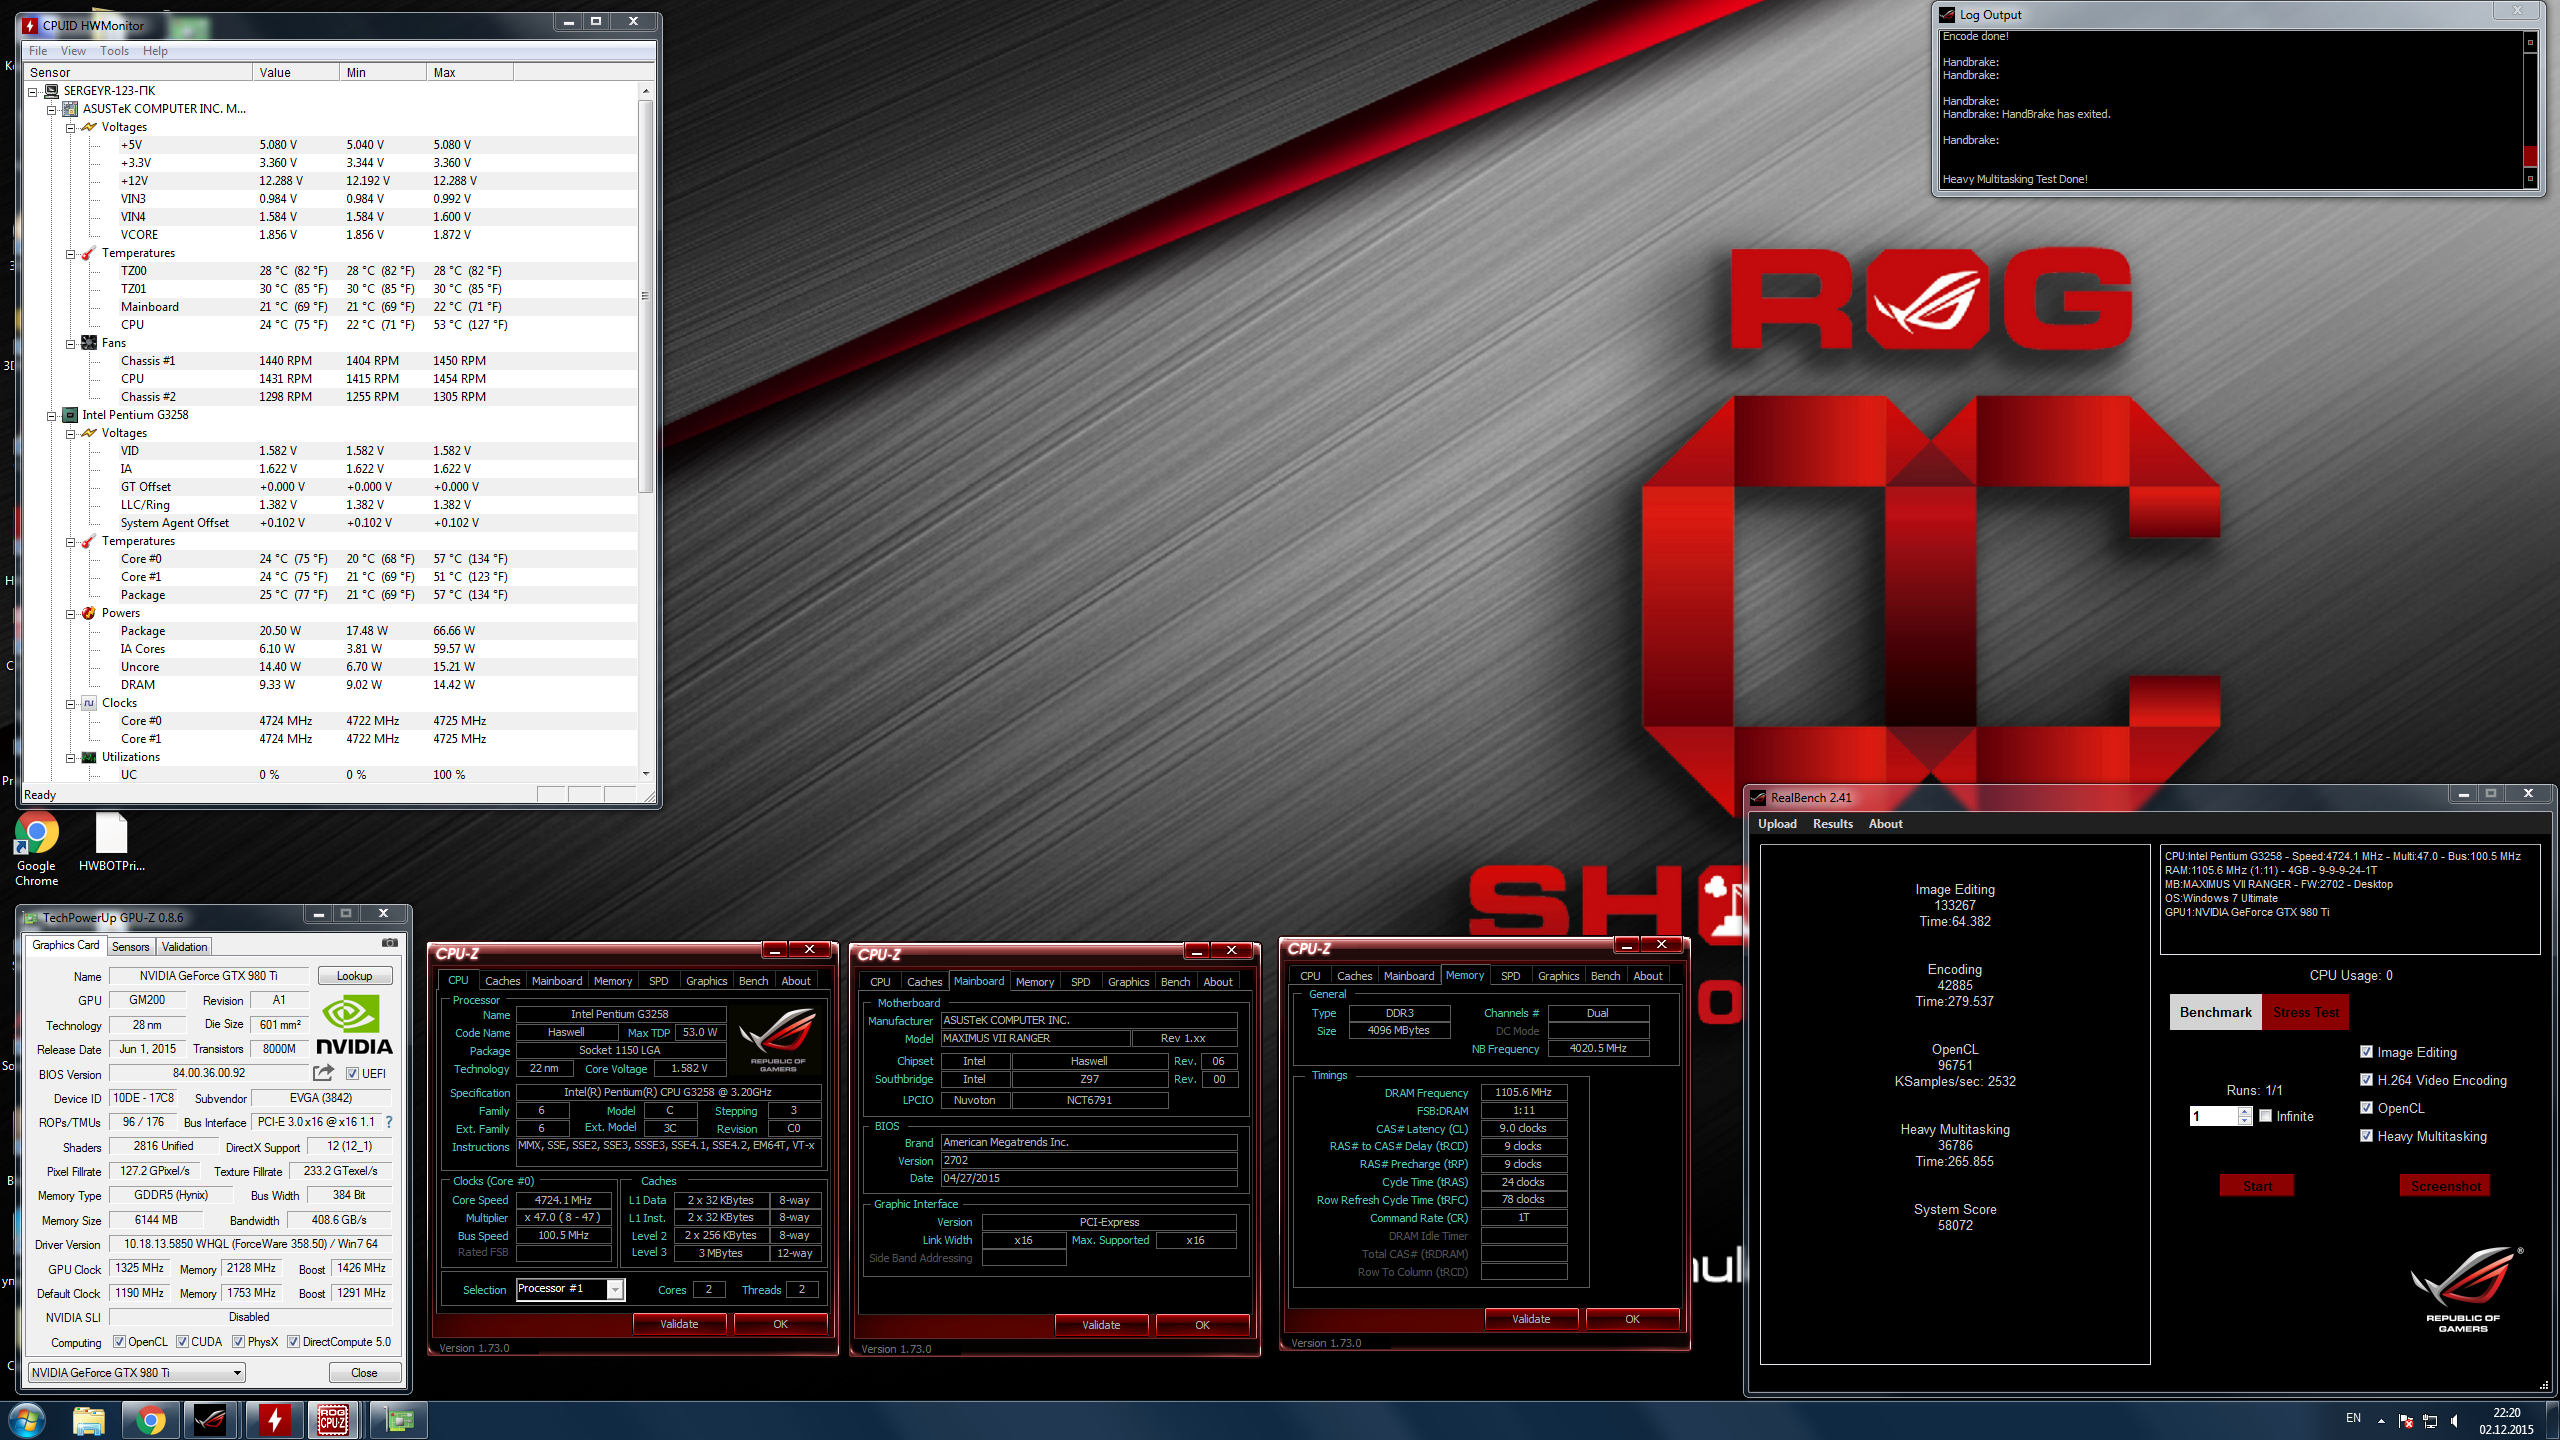
Task: Click the Bus Interface question mark in GPU-Z
Action: [x=389, y=1122]
